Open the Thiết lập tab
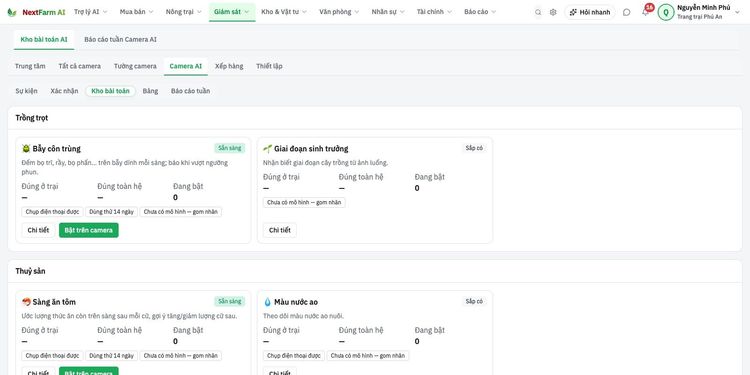750x375 pixels. tap(269, 66)
